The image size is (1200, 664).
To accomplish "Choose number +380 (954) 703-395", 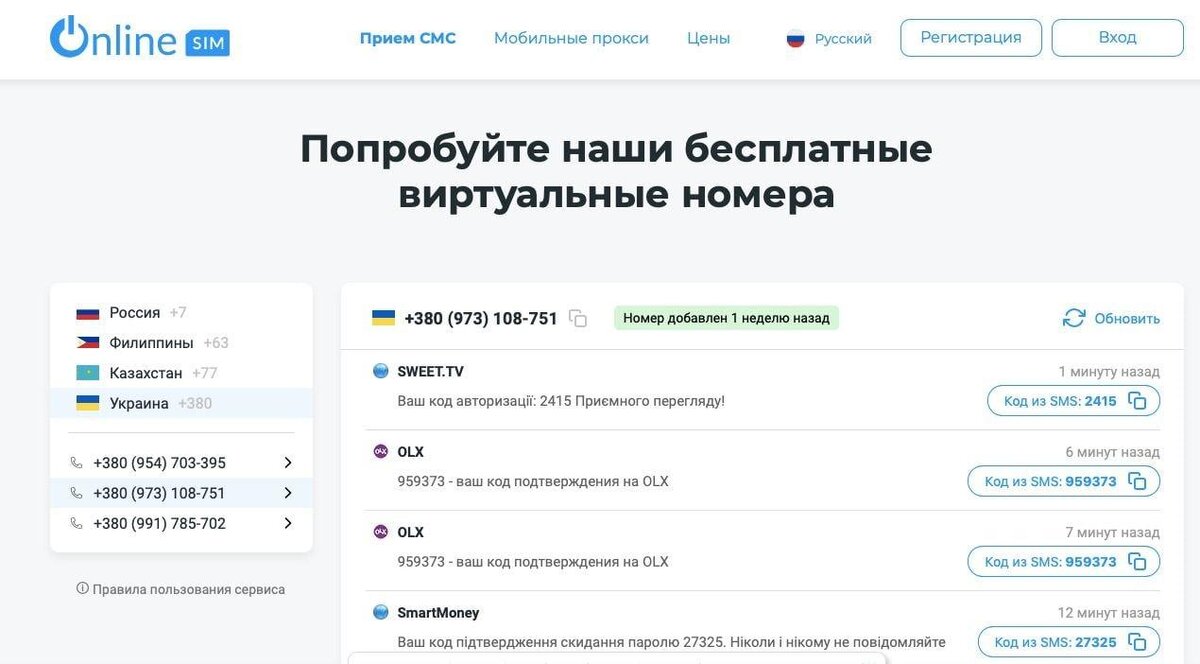I will tap(181, 463).
